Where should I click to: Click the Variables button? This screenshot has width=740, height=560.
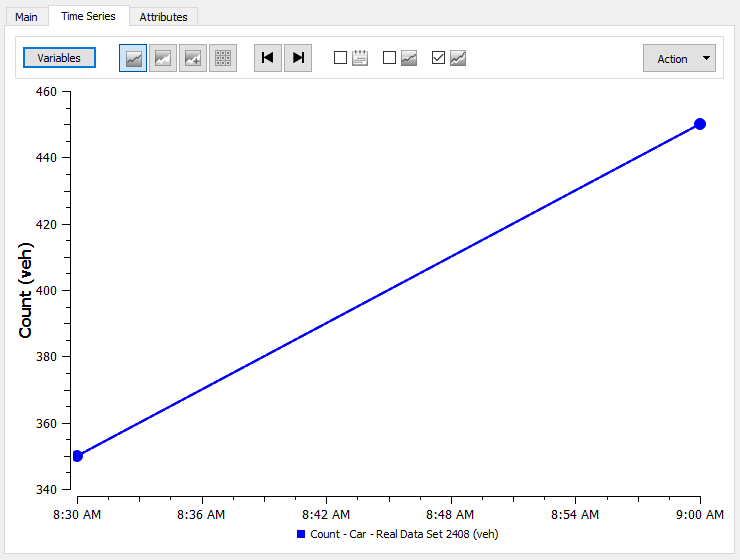59,58
